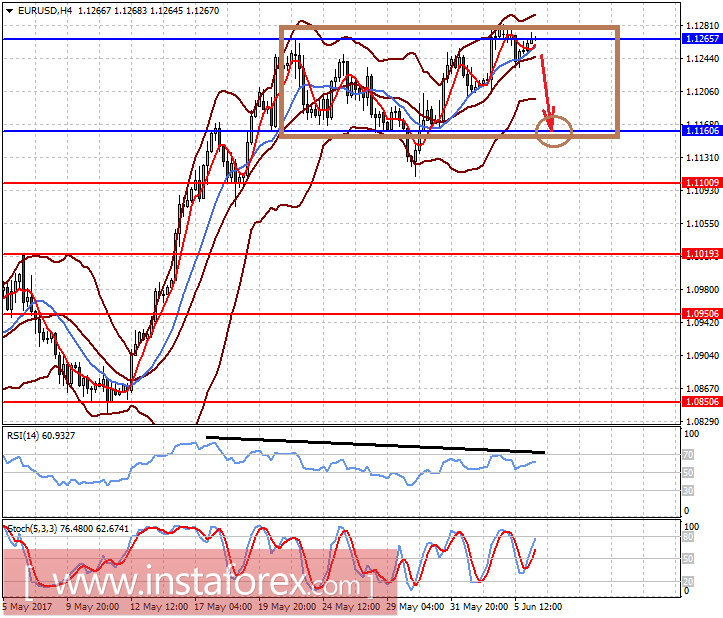Select the 1.11009 red price label
Image resolution: width=723 pixels, height=618 pixels.
coord(702,183)
